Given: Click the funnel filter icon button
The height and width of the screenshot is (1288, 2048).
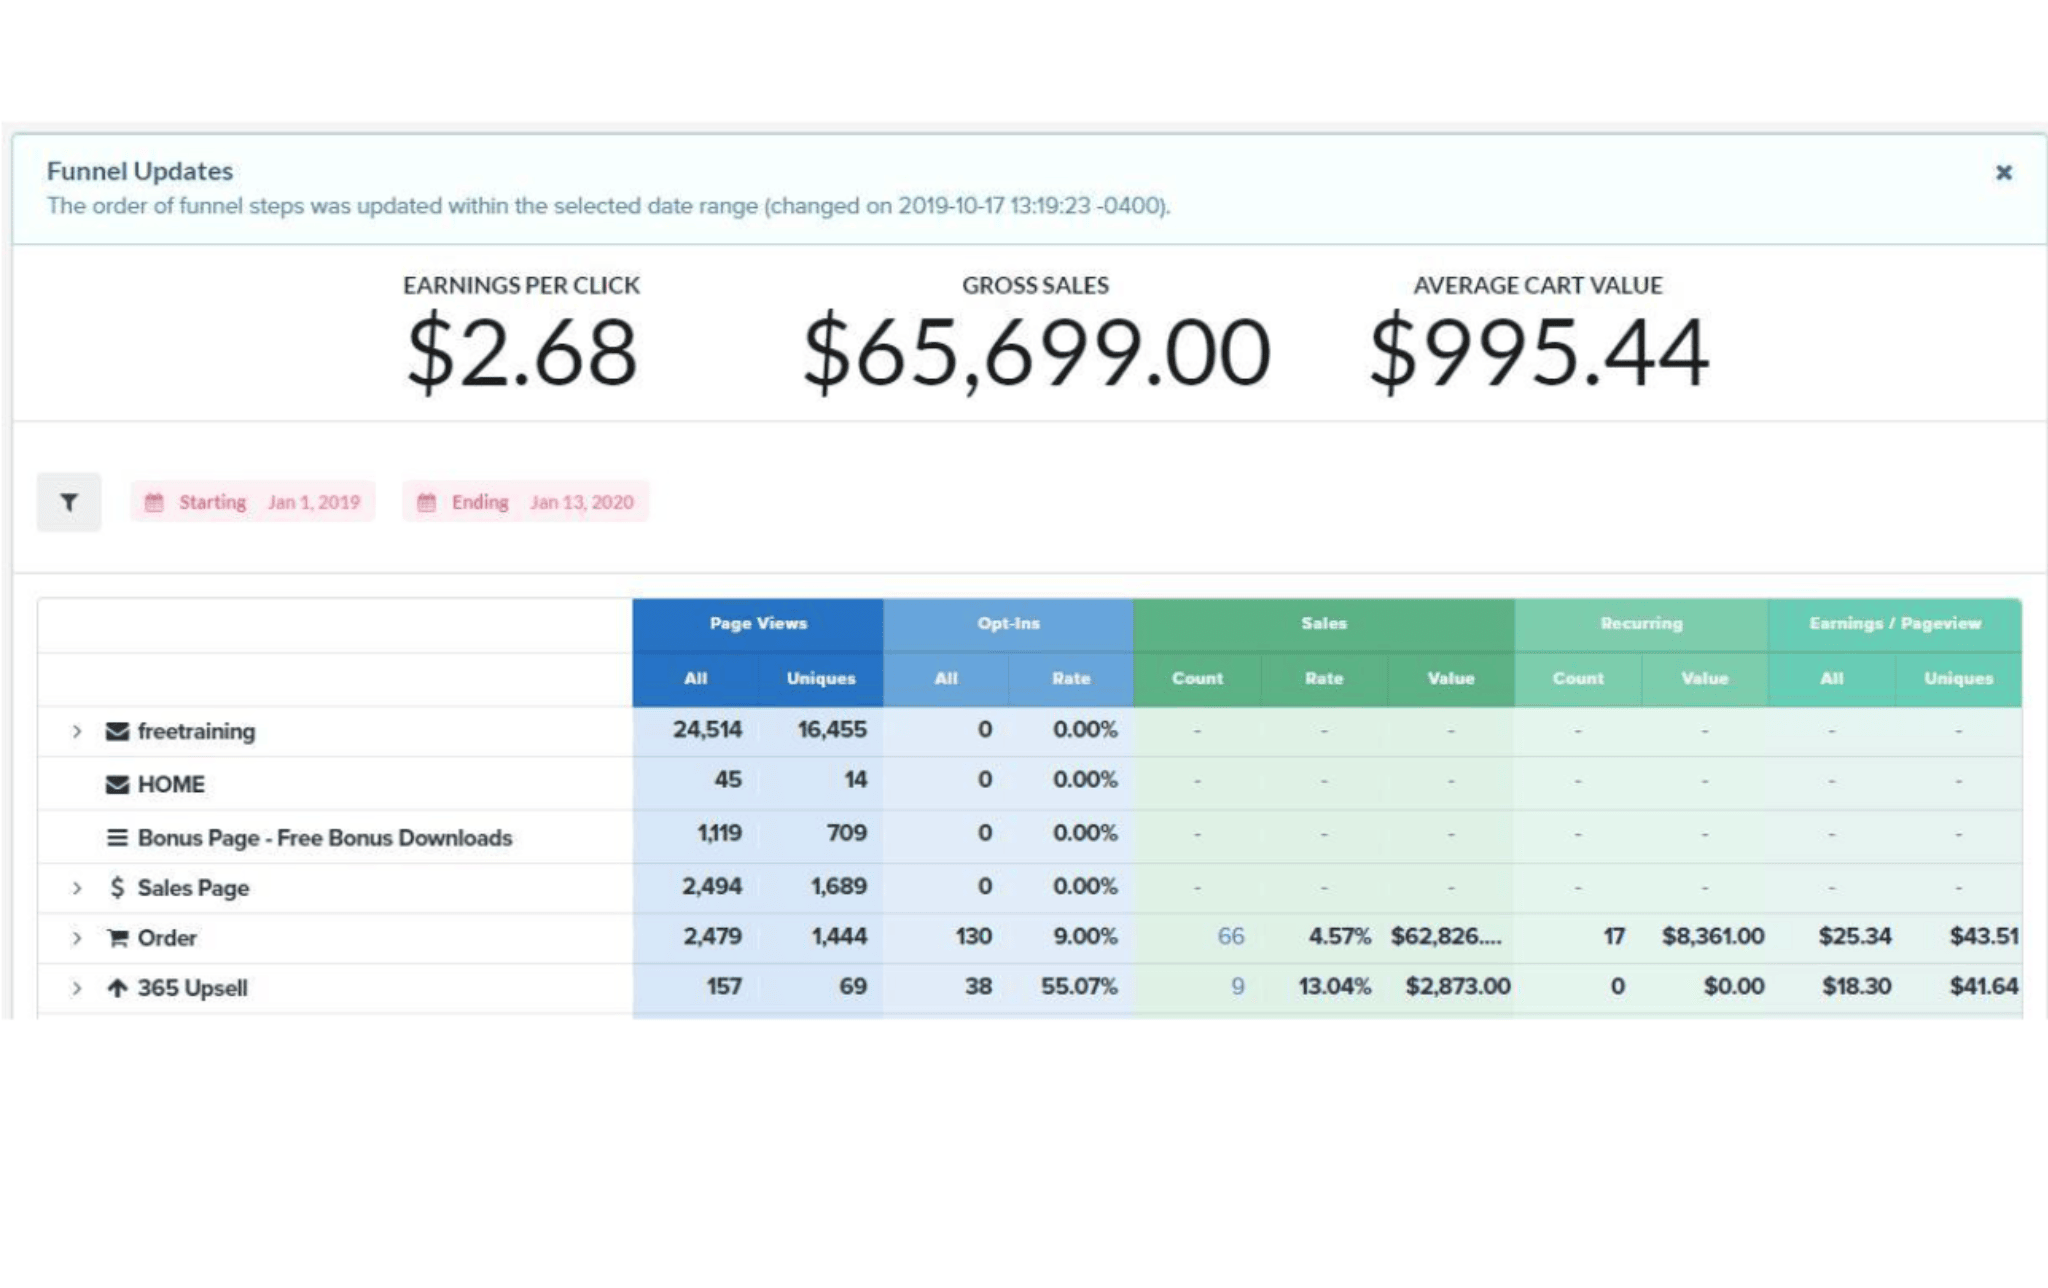Looking at the screenshot, I should click(69, 502).
